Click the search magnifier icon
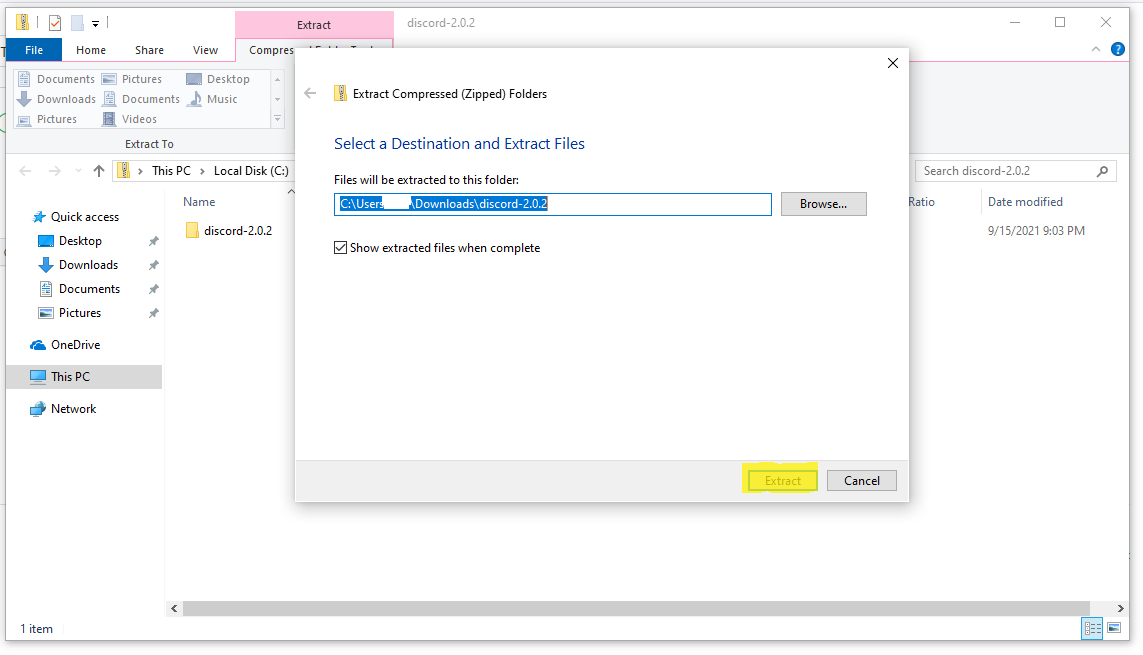The height and width of the screenshot is (655, 1143). tap(1102, 171)
